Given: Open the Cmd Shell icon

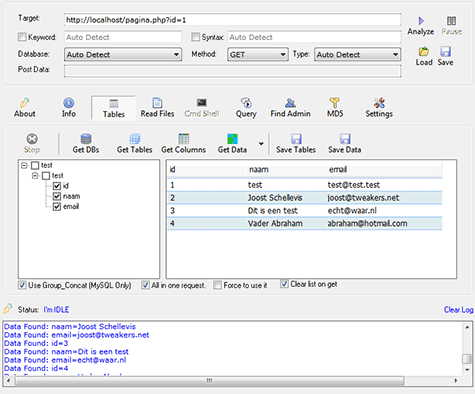Looking at the screenshot, I should (x=202, y=103).
